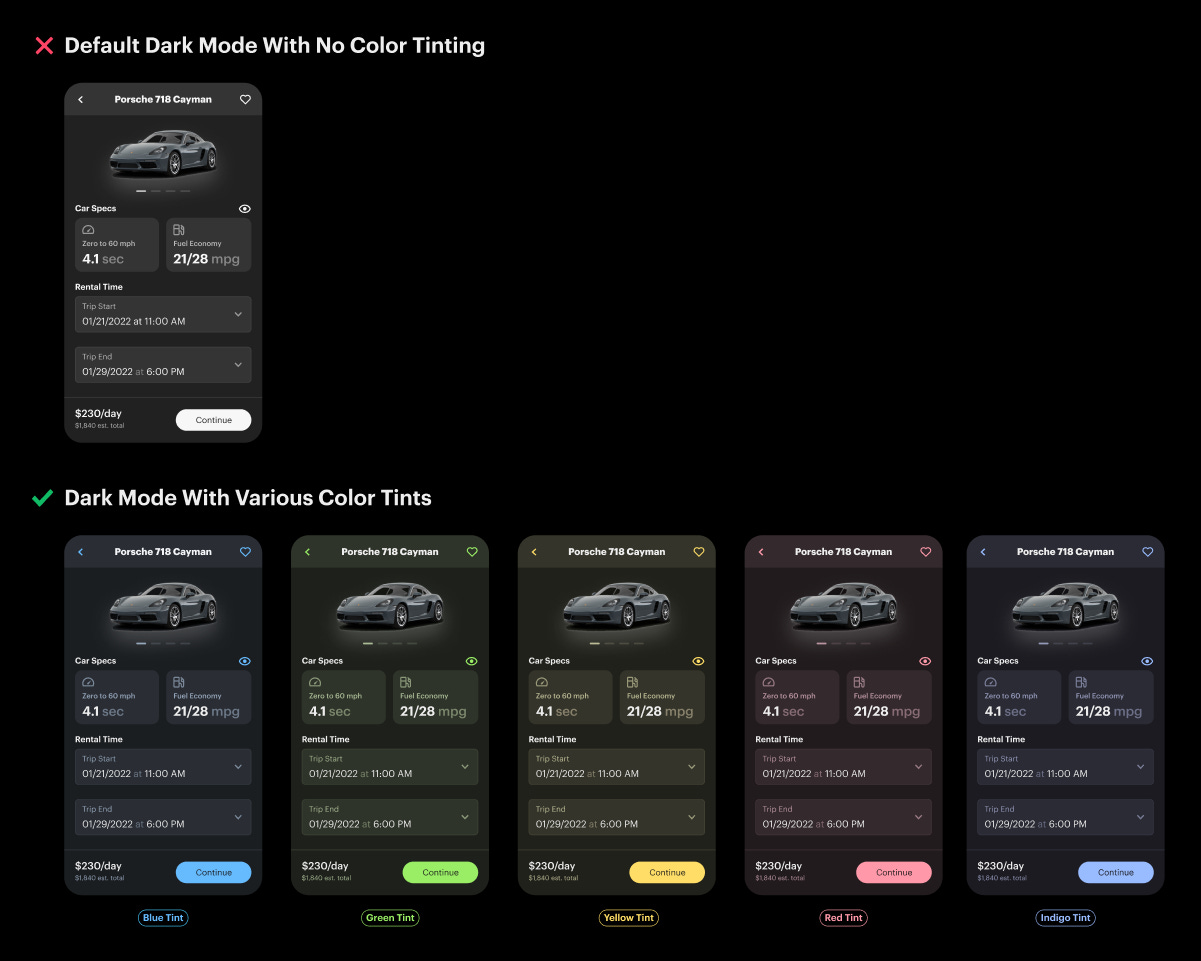Viewport: 1201px width, 961px height.
Task: Click speedometer icon in Green Tint mockup
Action: click(x=315, y=682)
